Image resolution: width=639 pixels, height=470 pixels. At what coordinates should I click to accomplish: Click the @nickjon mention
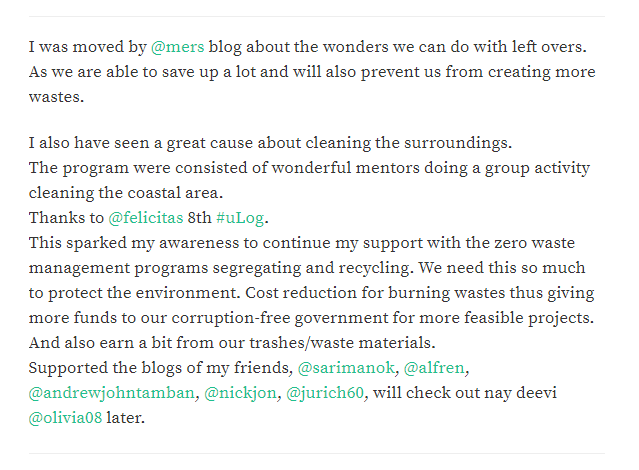(240, 393)
